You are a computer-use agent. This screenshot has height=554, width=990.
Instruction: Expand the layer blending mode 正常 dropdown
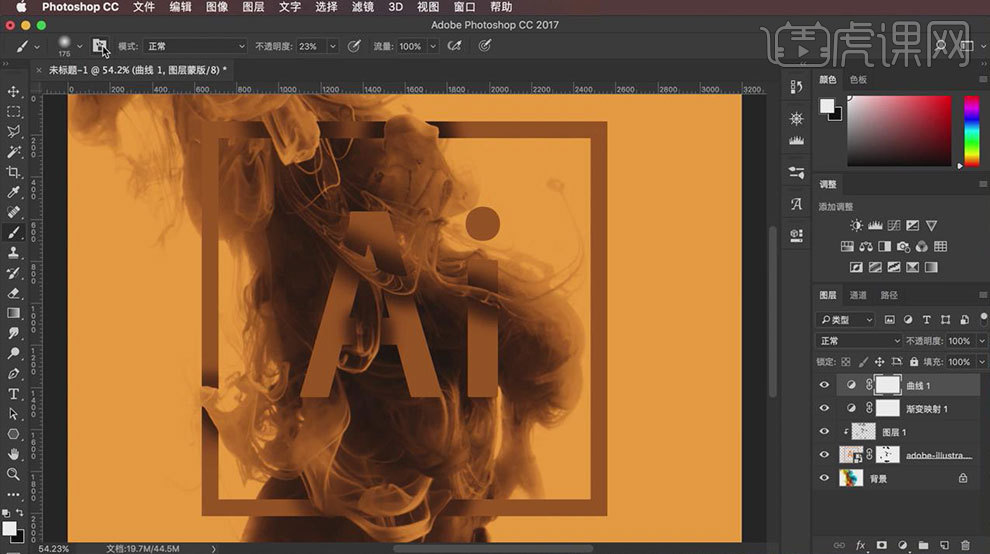(860, 341)
